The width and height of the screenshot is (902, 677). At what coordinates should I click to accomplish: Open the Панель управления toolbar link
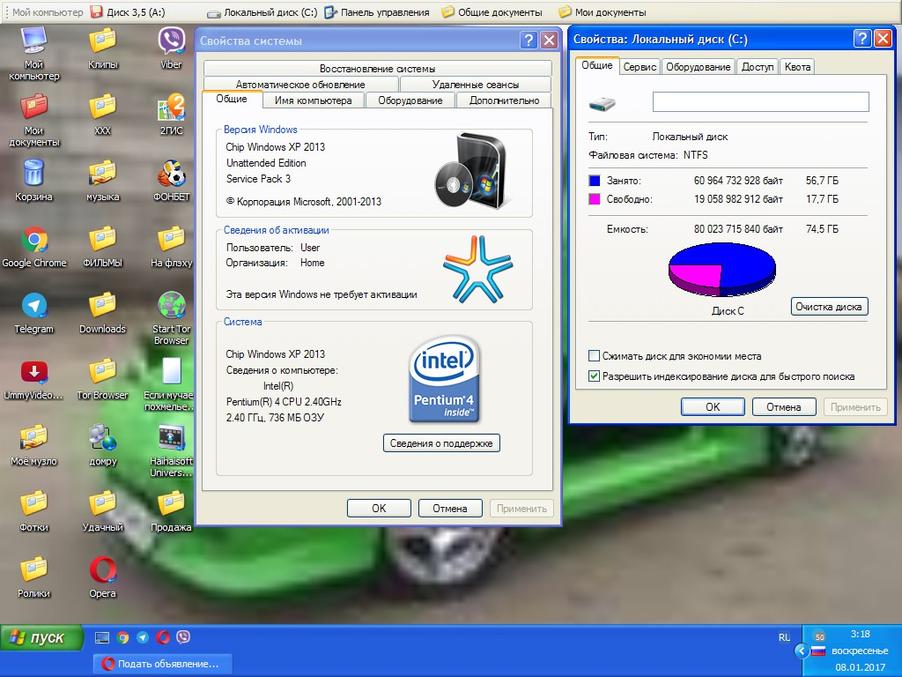pos(377,12)
